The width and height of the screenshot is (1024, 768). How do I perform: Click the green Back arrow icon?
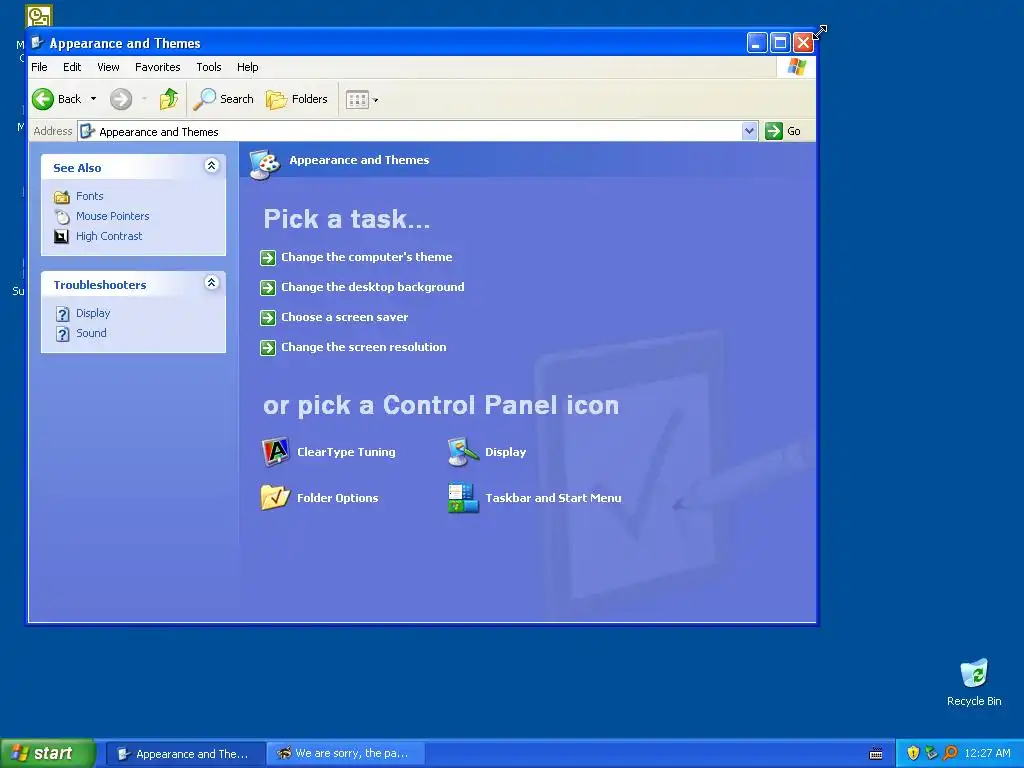pos(43,99)
